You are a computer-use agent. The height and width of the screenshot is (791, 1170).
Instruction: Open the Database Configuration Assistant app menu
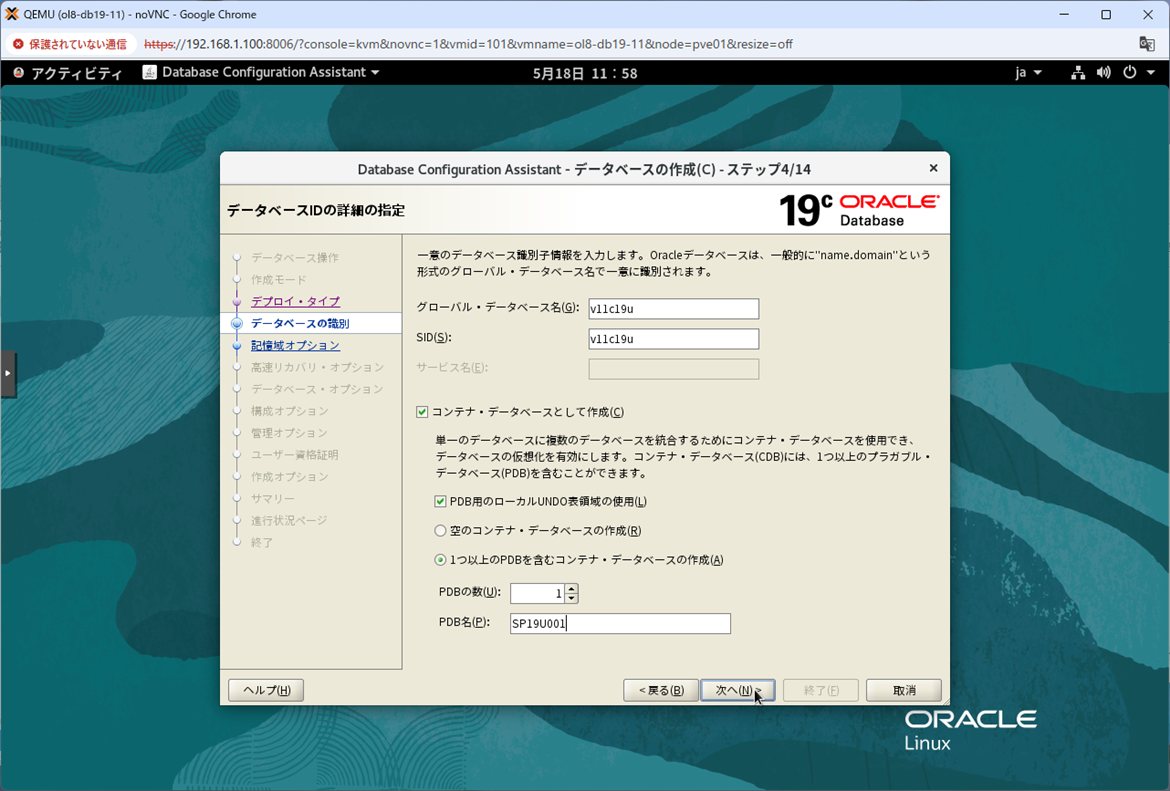(261, 72)
